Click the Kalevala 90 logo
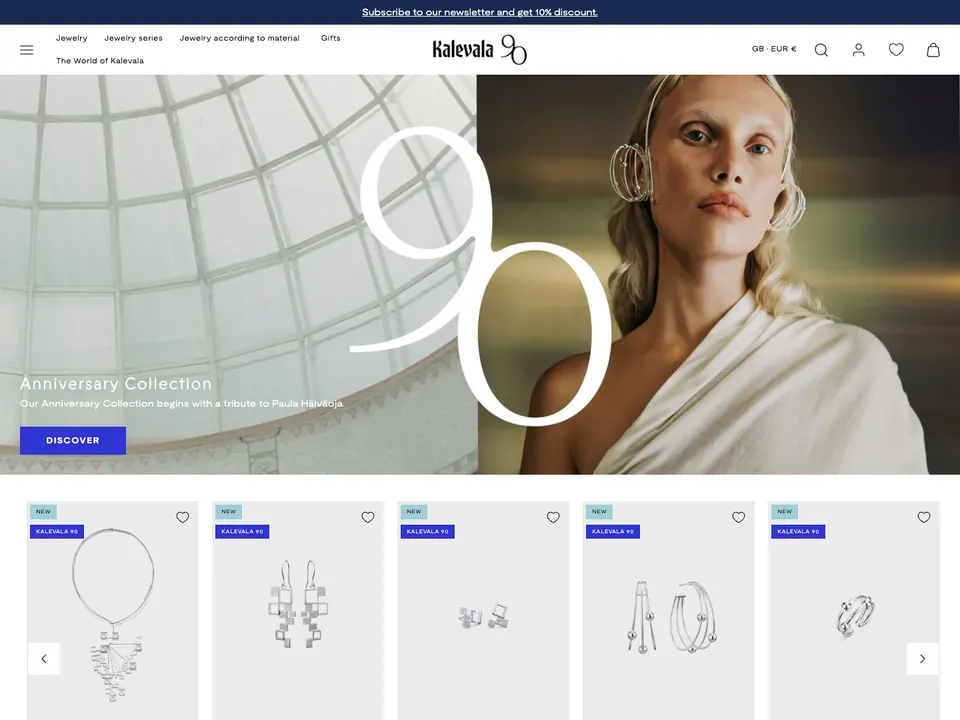The width and height of the screenshot is (960, 720). 479,50
